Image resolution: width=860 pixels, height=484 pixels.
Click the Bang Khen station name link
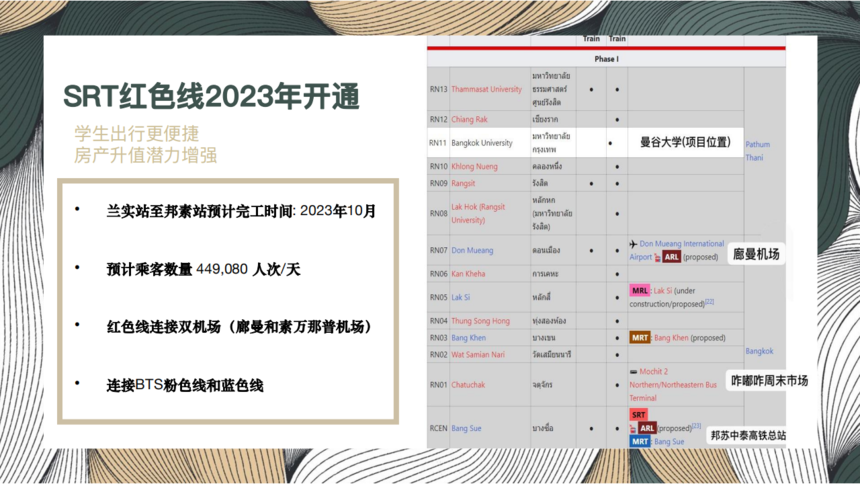pyautogui.click(x=468, y=338)
